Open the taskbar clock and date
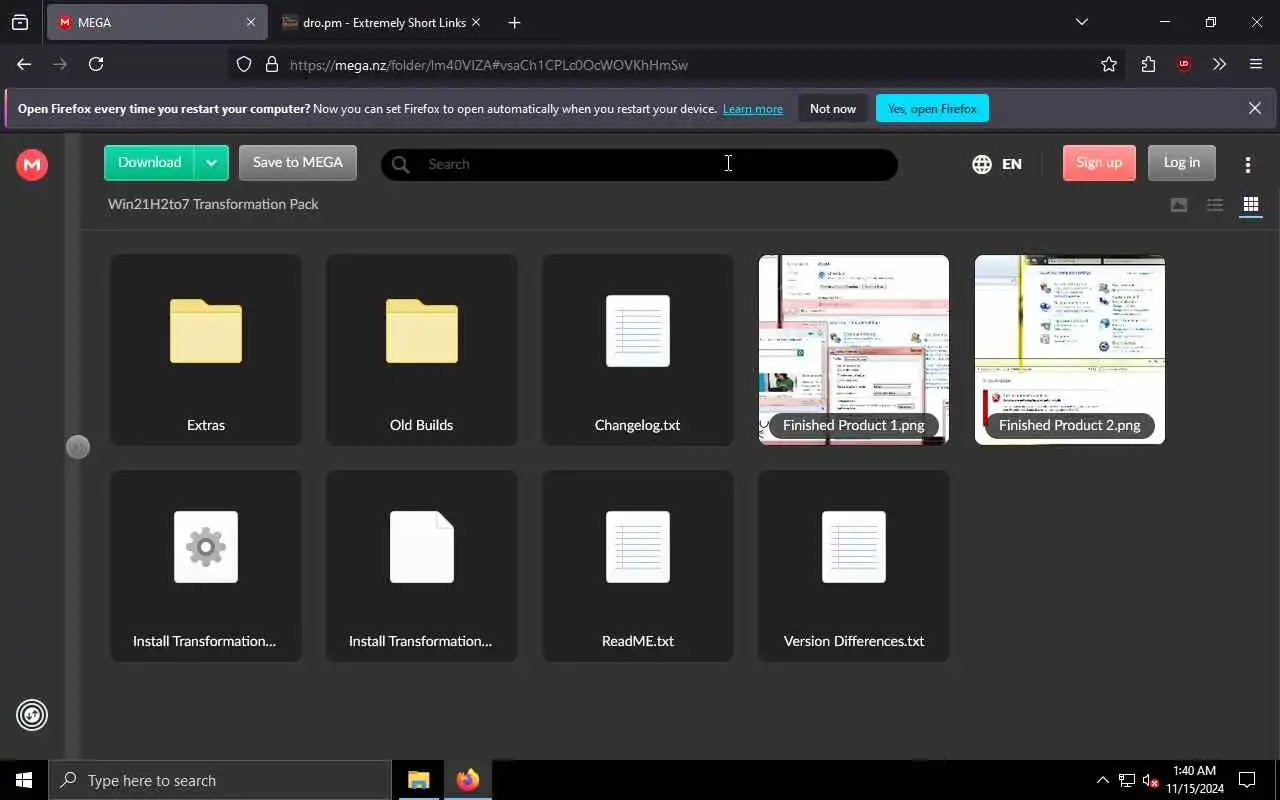This screenshot has width=1280, height=800. pos(1194,780)
